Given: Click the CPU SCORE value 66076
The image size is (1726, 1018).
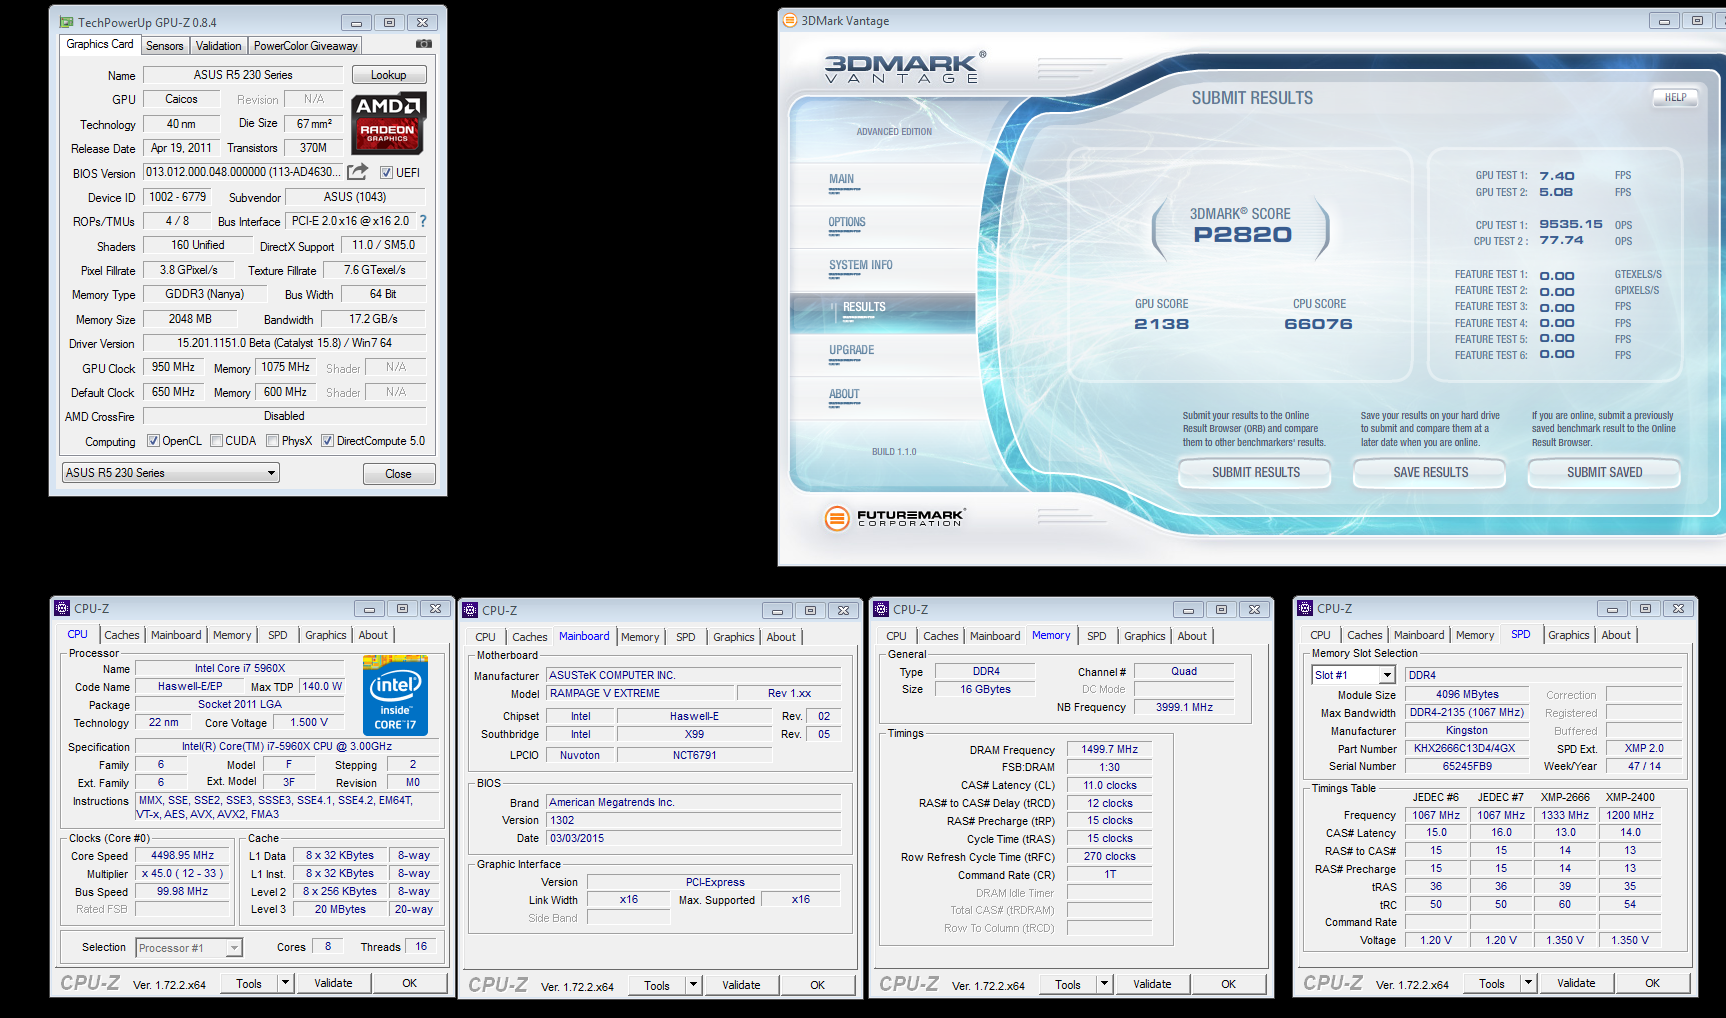Looking at the screenshot, I should (1318, 324).
